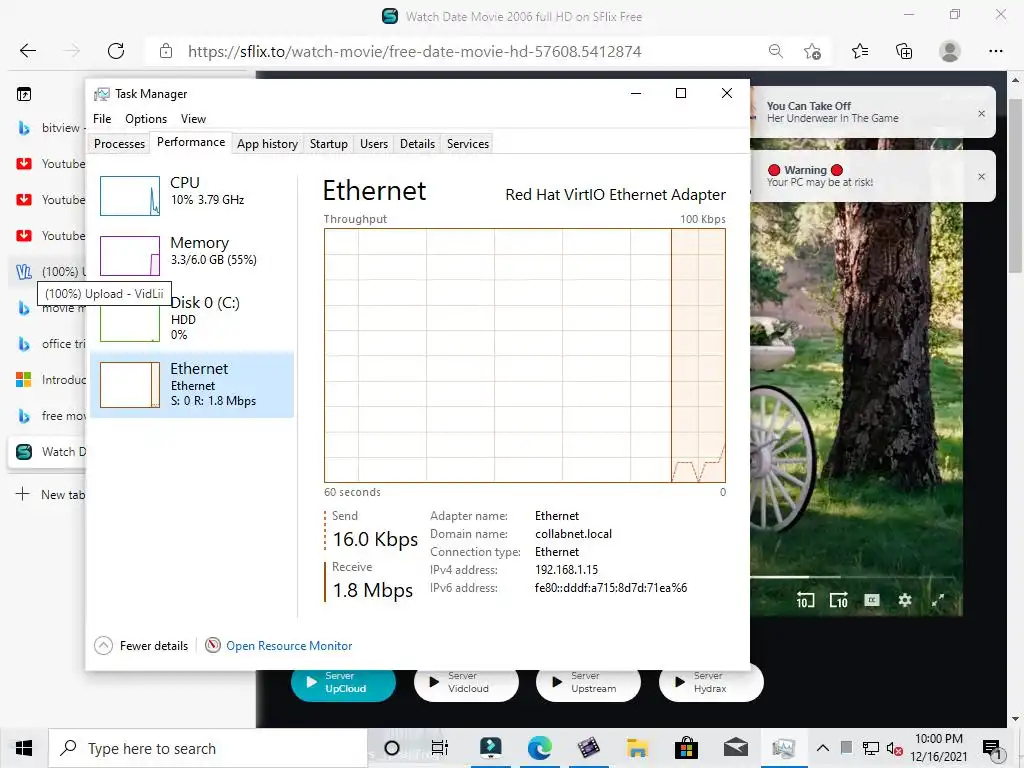Switch to the Users tab
This screenshot has width=1024, height=768.
click(x=374, y=144)
